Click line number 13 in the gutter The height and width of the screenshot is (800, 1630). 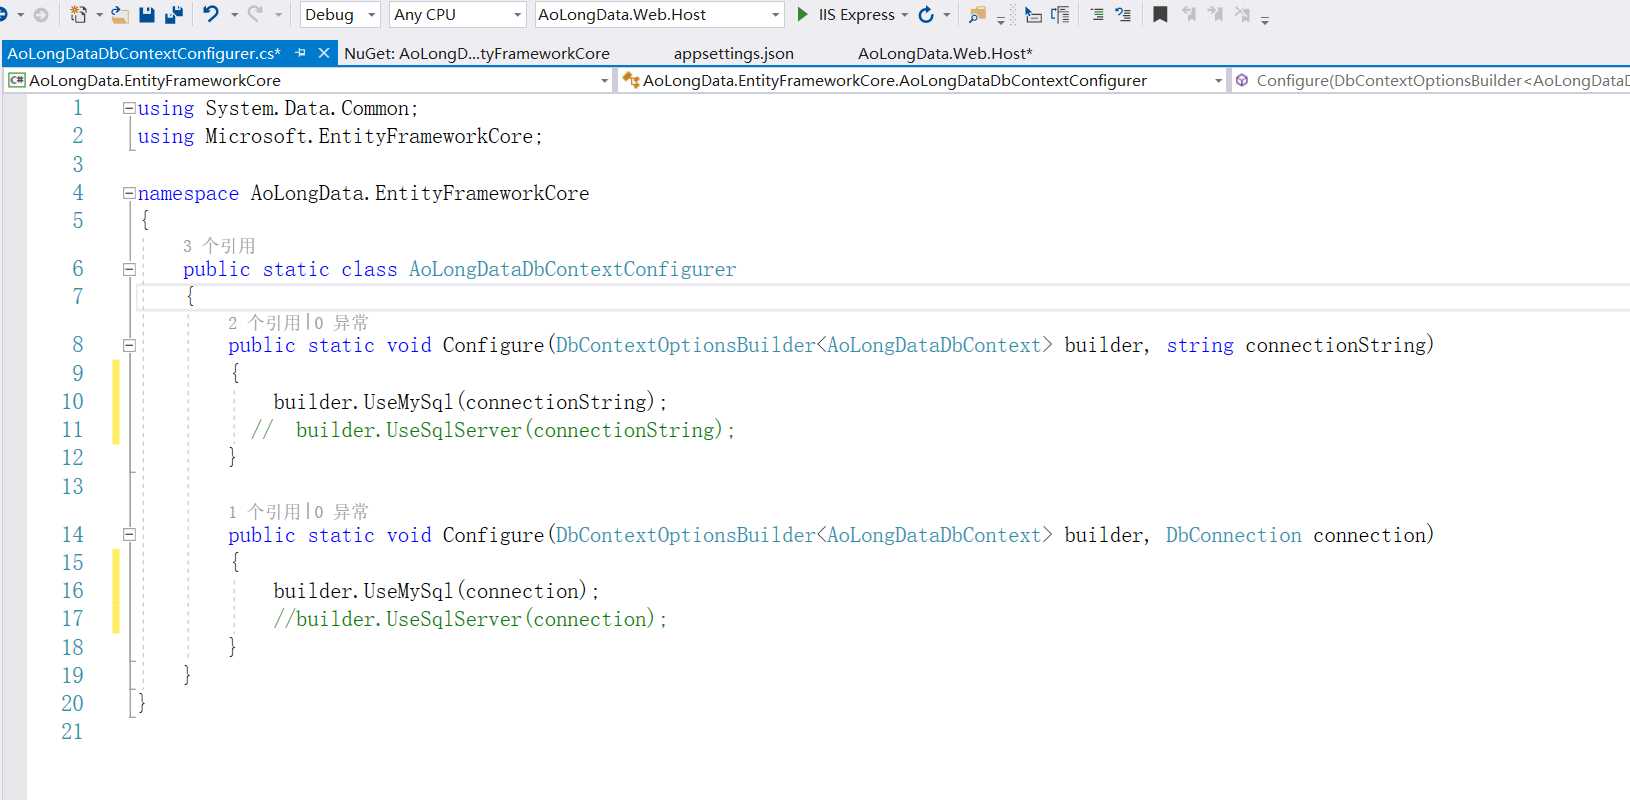[72, 487]
